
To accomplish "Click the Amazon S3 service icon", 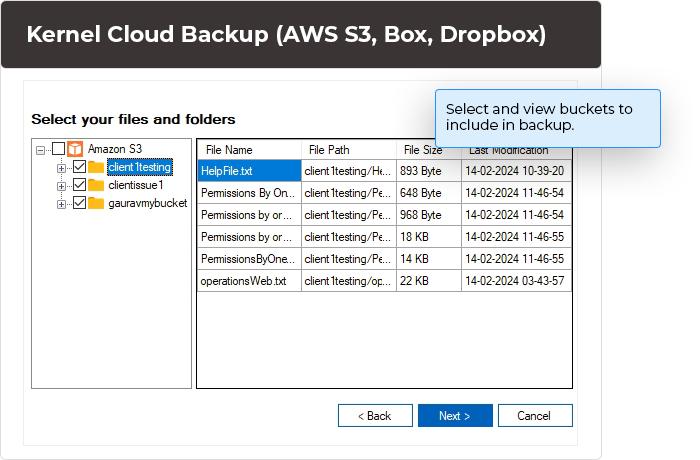I will 75,149.
